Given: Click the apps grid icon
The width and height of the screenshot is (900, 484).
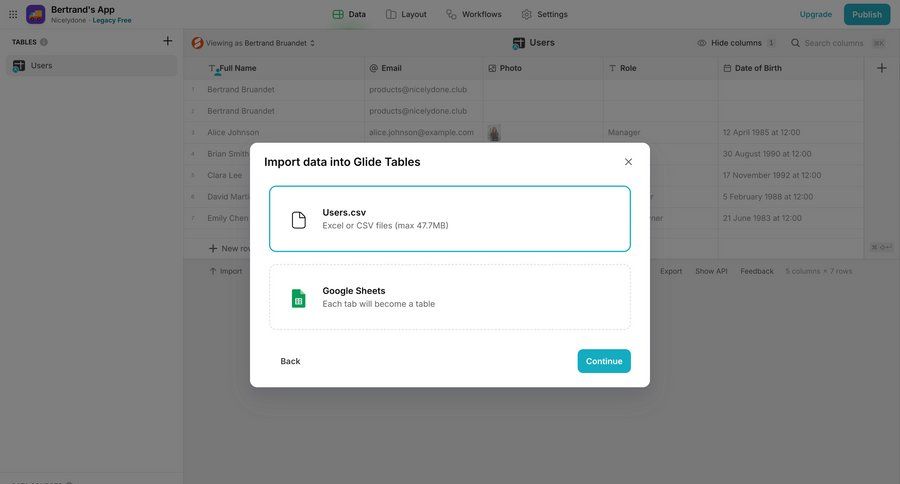Looking at the screenshot, I should [x=13, y=14].
